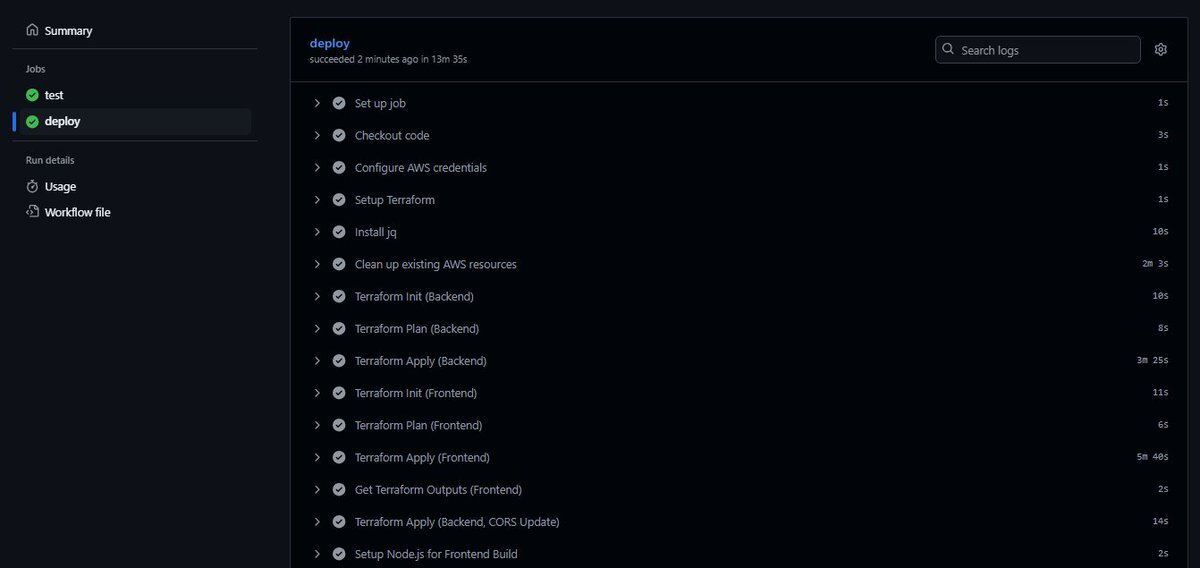Image resolution: width=1200 pixels, height=568 pixels.
Task: Click the deploy job title heading
Action: point(330,43)
